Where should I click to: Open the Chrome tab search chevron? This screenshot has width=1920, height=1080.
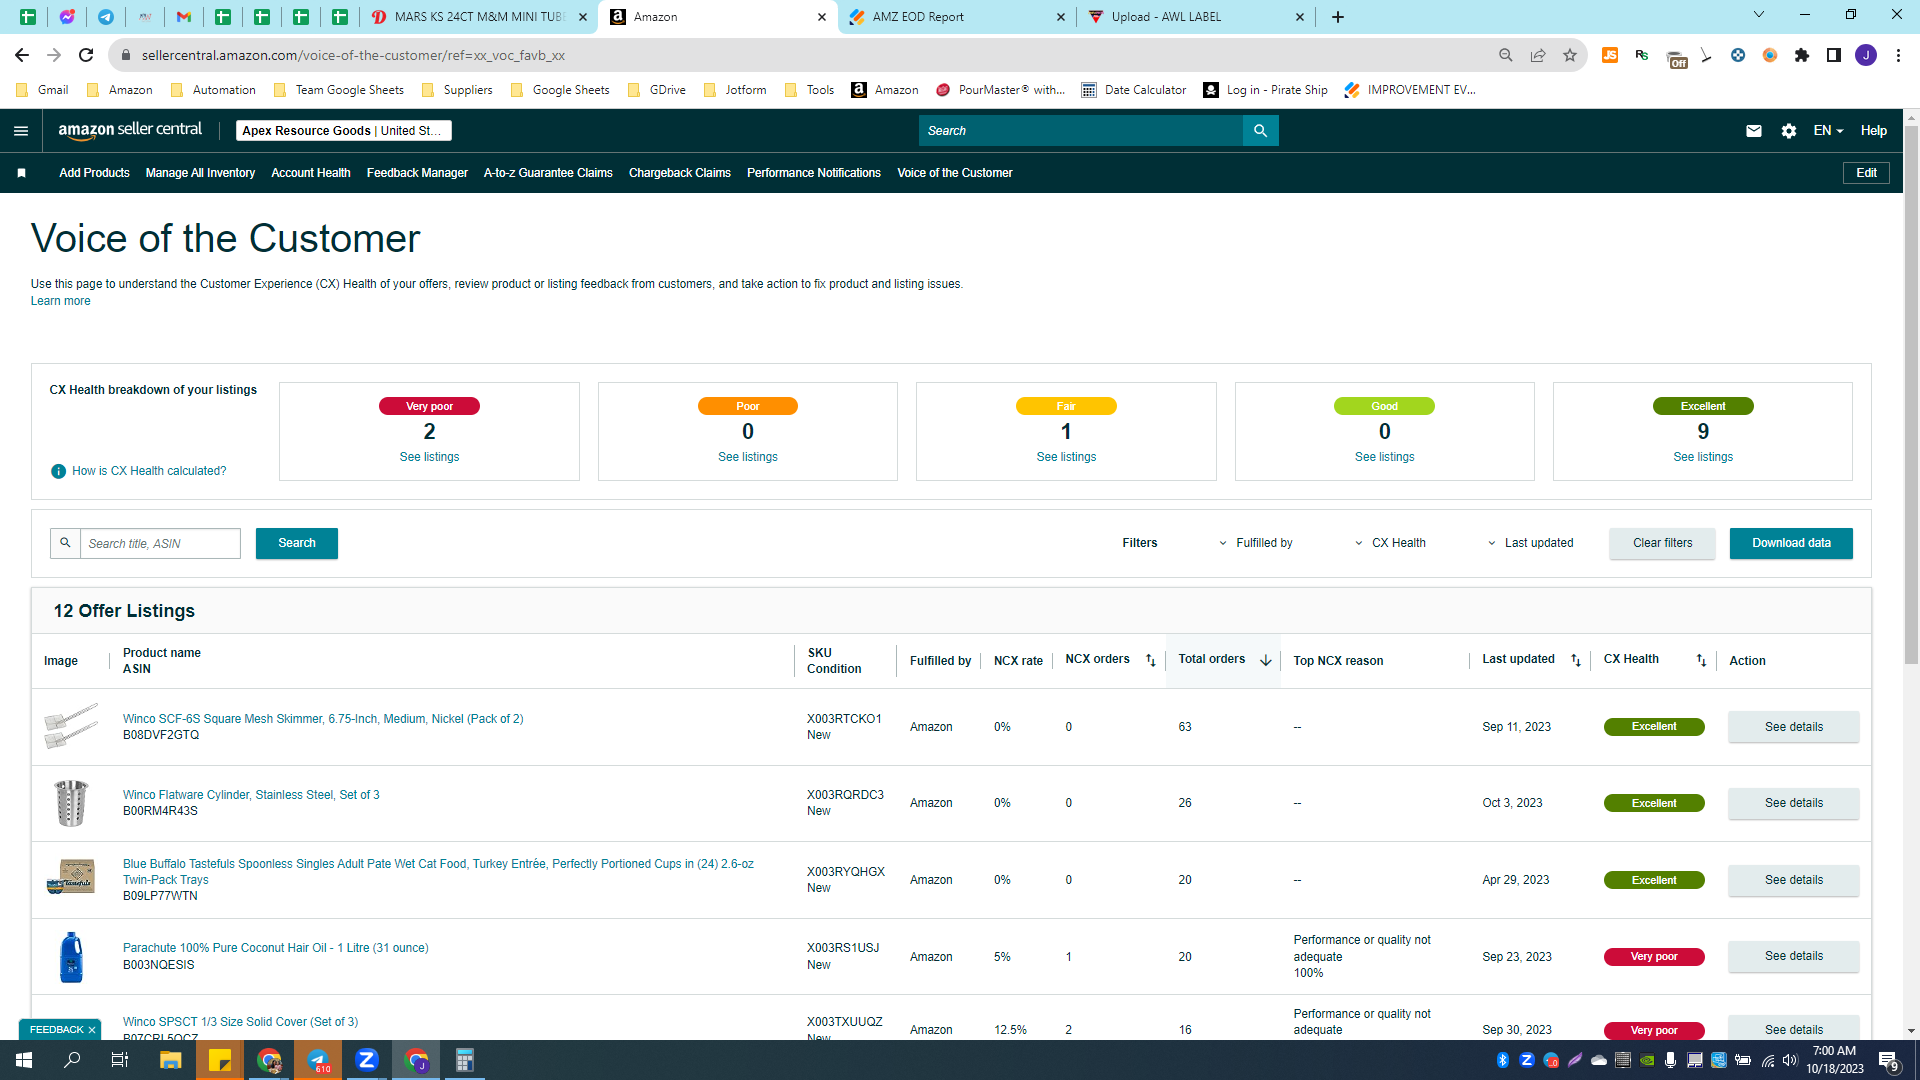(x=1759, y=15)
